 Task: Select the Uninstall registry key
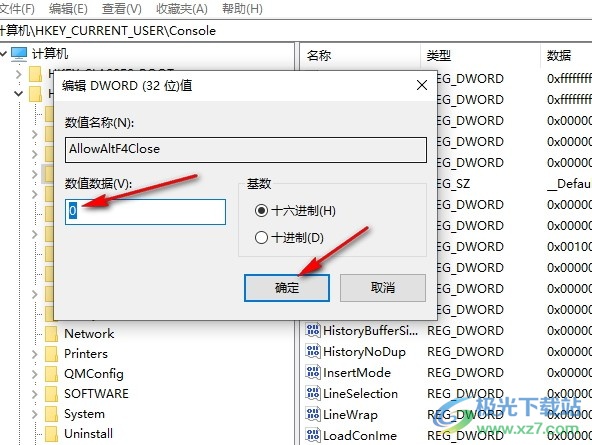(x=88, y=434)
